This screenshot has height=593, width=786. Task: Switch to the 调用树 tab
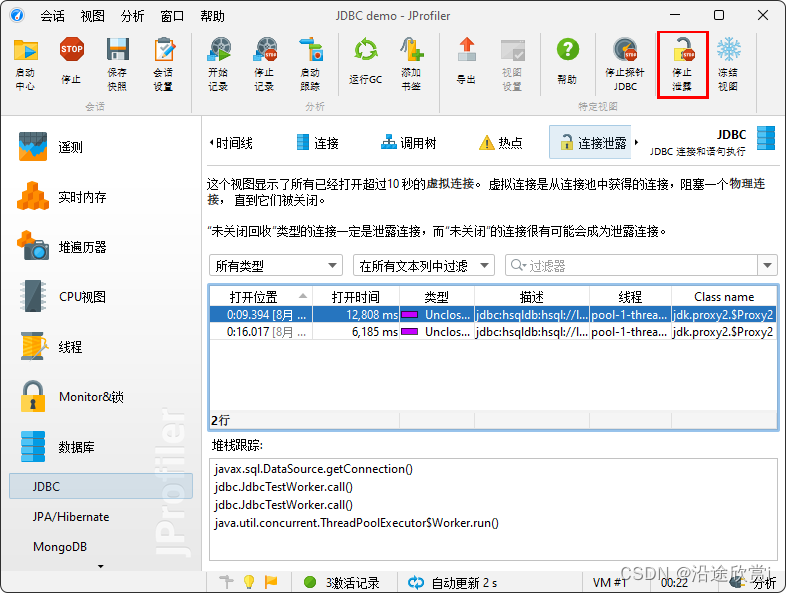coord(409,143)
